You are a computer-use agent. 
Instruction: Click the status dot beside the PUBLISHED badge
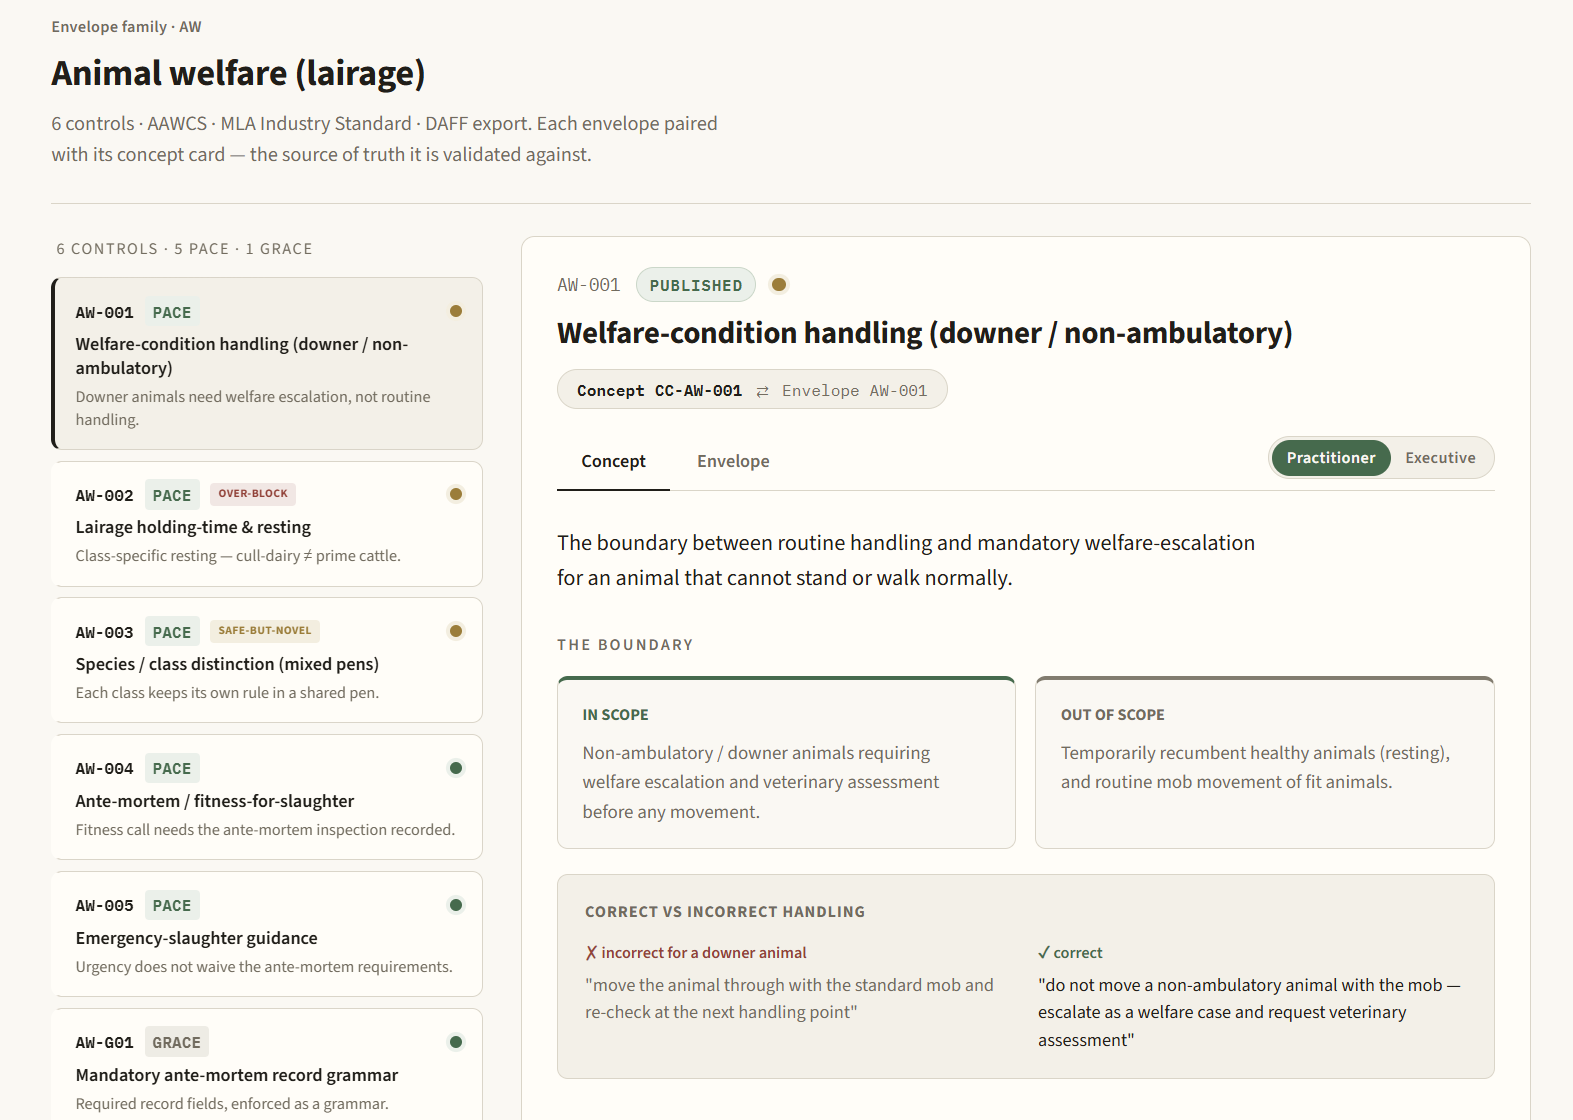click(779, 285)
